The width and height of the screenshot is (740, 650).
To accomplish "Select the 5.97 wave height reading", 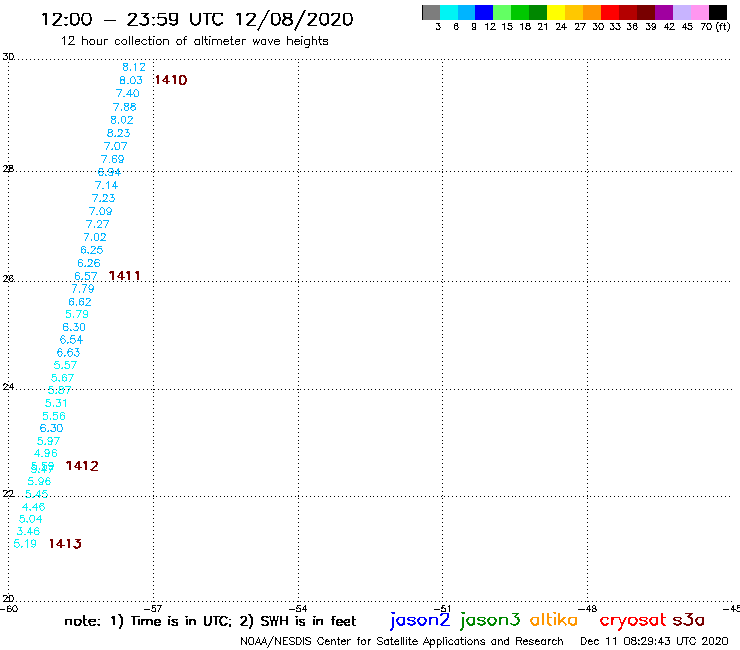I will pyautogui.click(x=49, y=441).
